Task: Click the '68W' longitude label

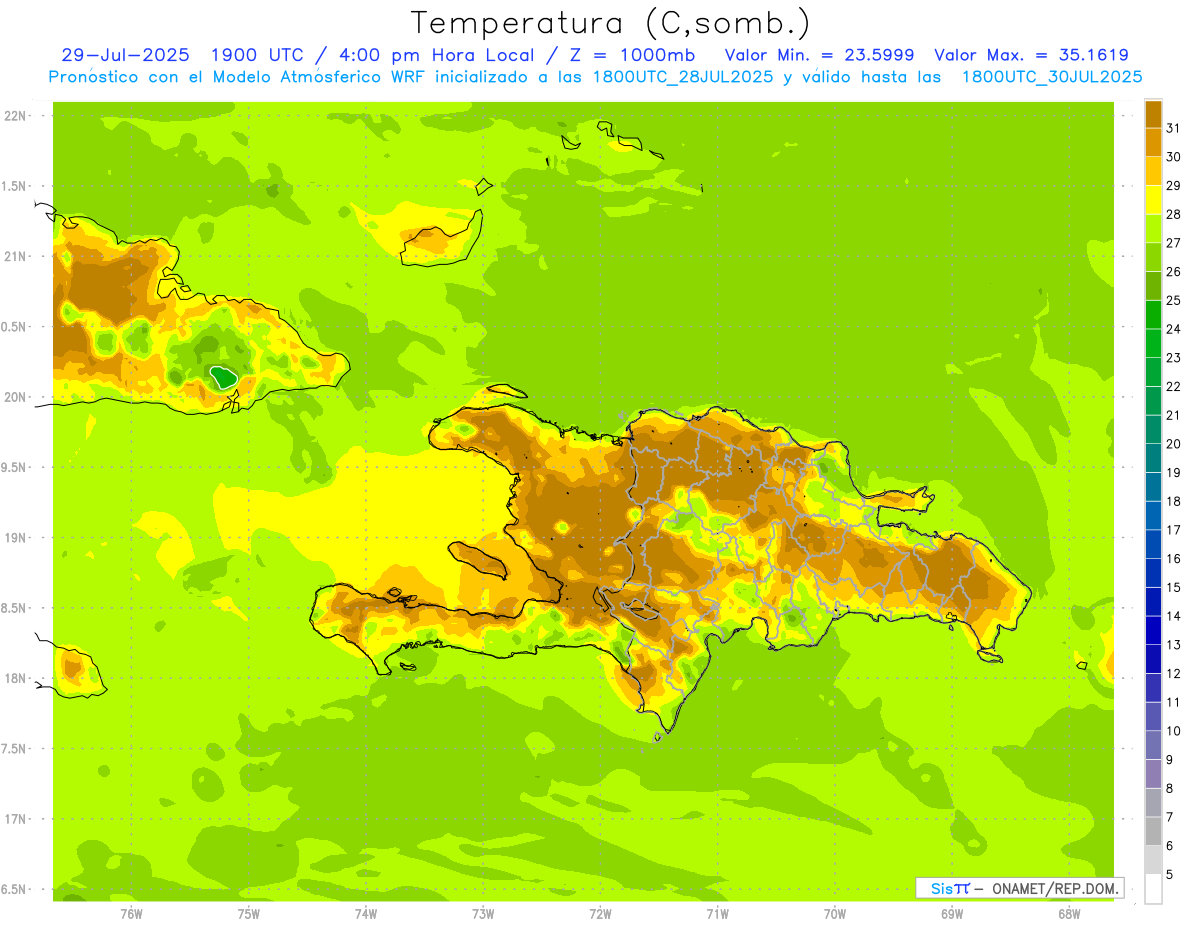Action: [1069, 914]
